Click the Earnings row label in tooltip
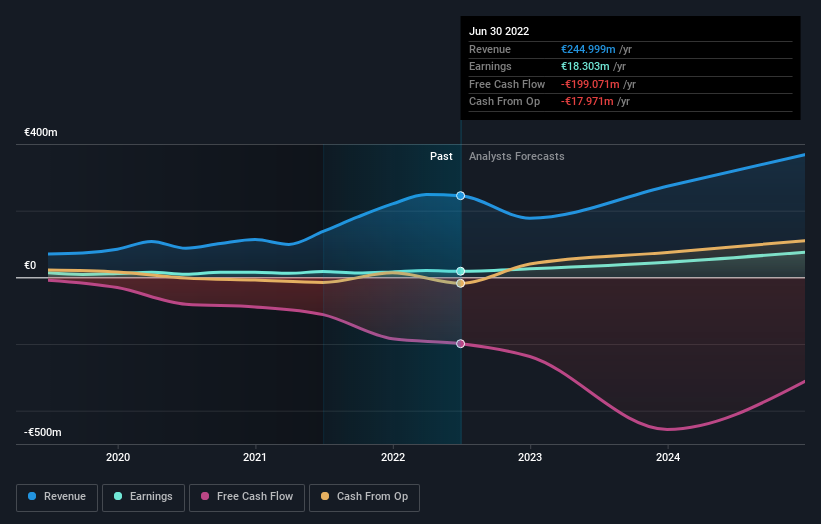This screenshot has height=524, width=821. (x=490, y=66)
